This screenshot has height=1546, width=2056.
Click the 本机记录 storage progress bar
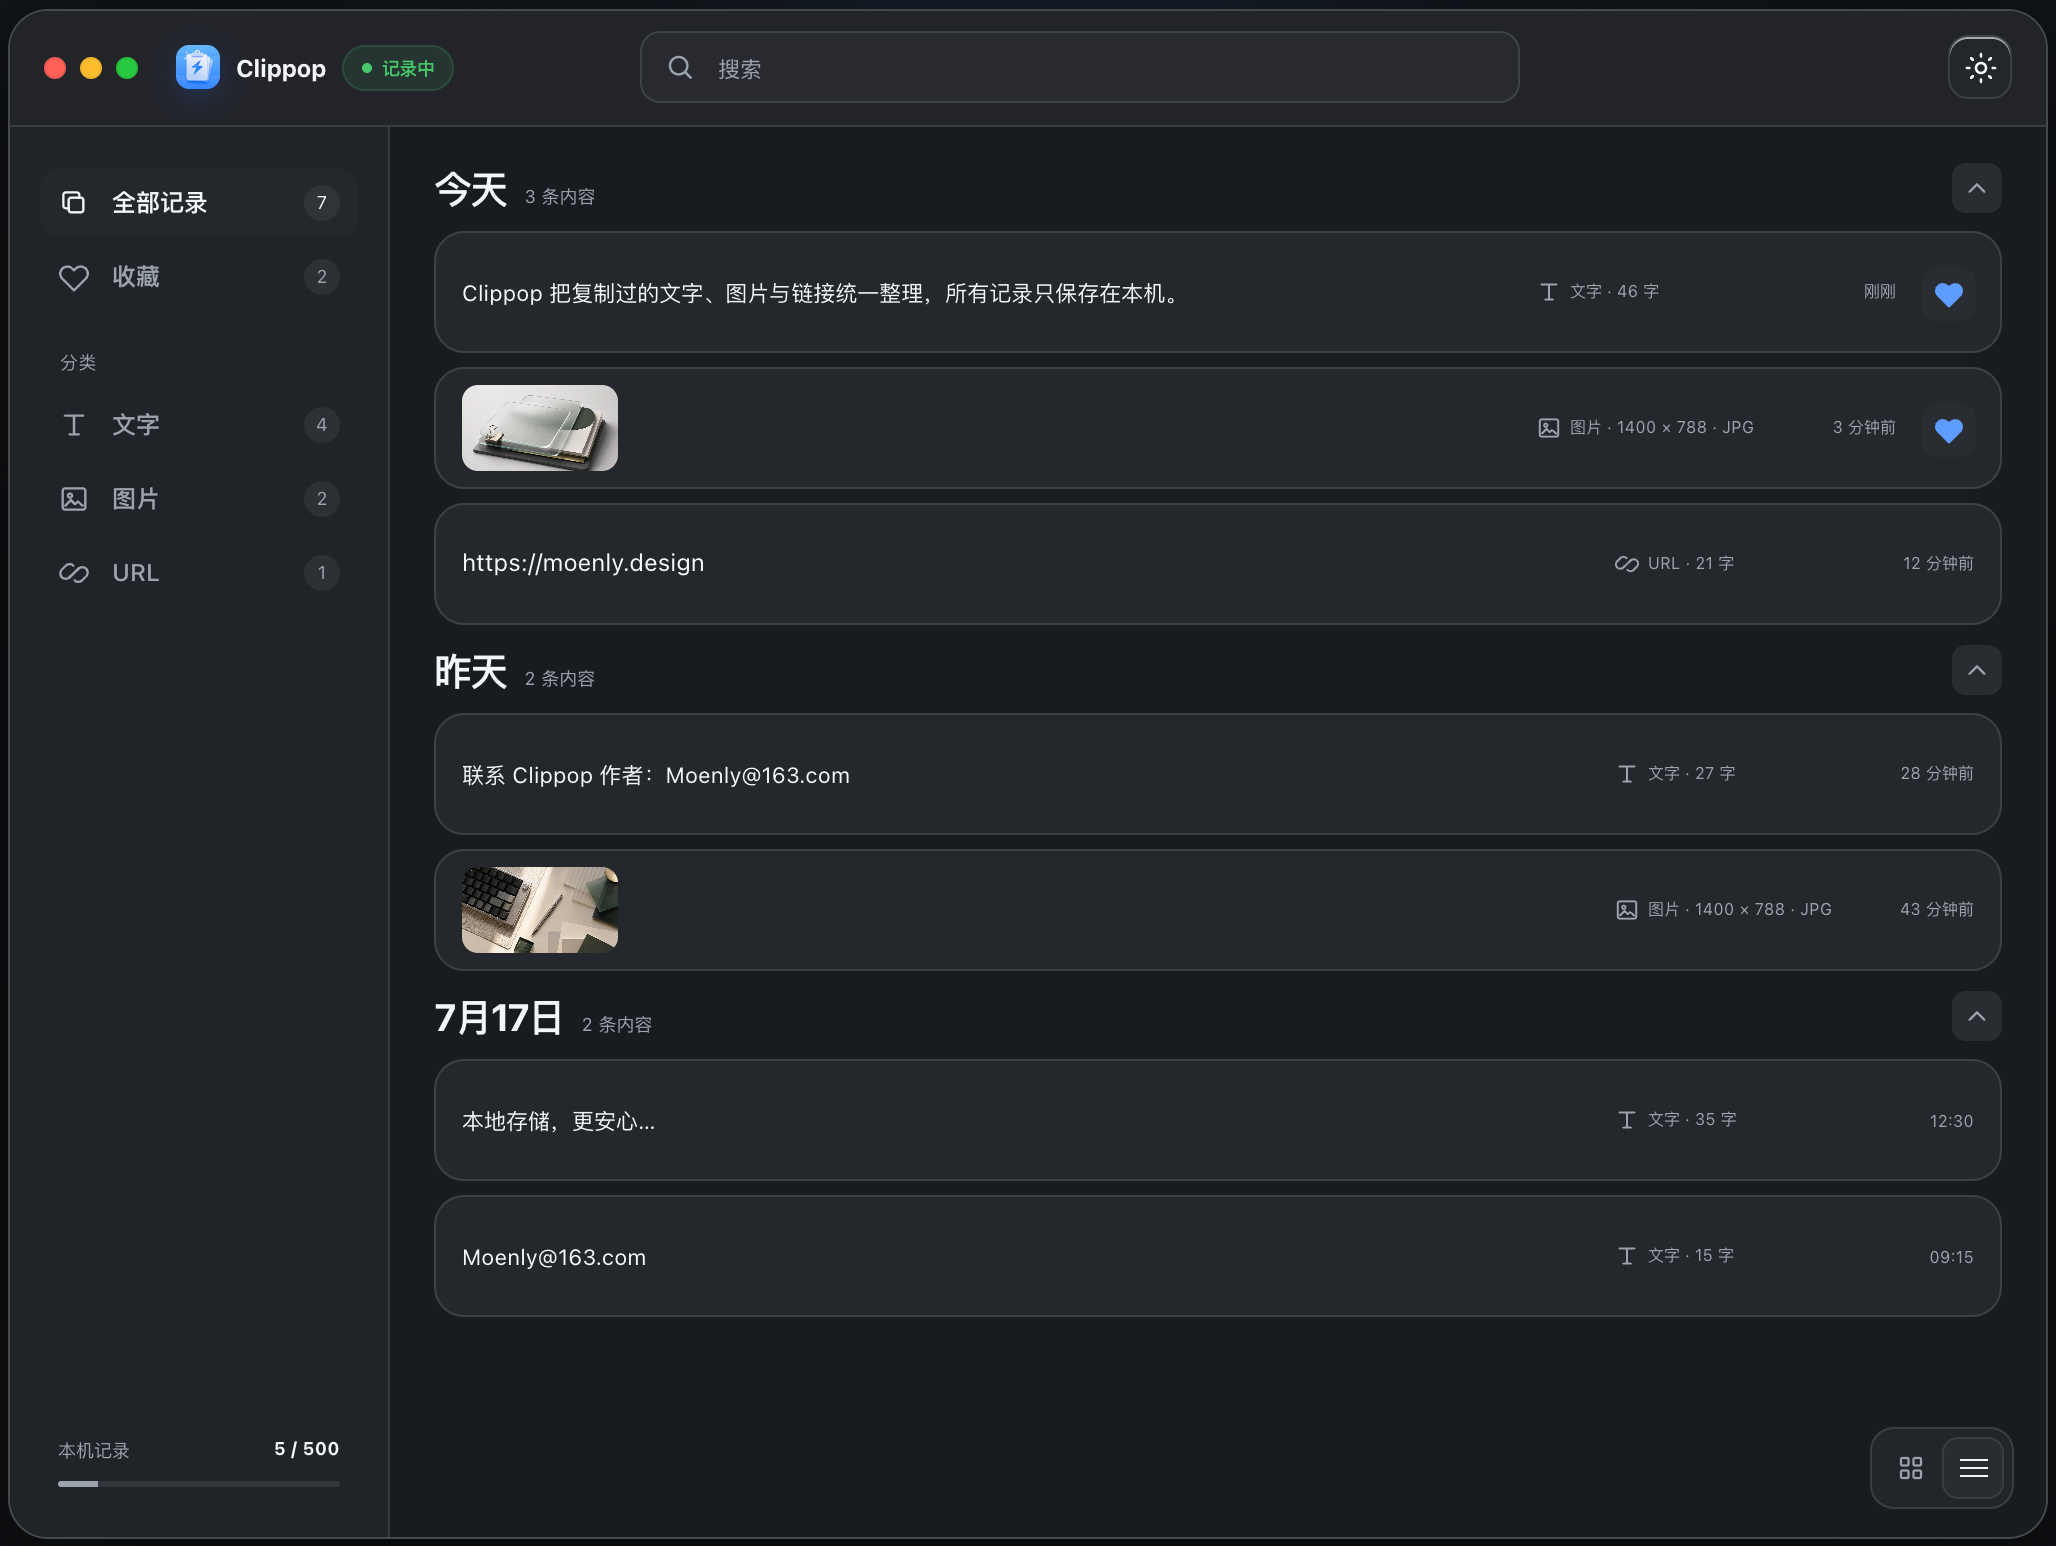(x=199, y=1484)
